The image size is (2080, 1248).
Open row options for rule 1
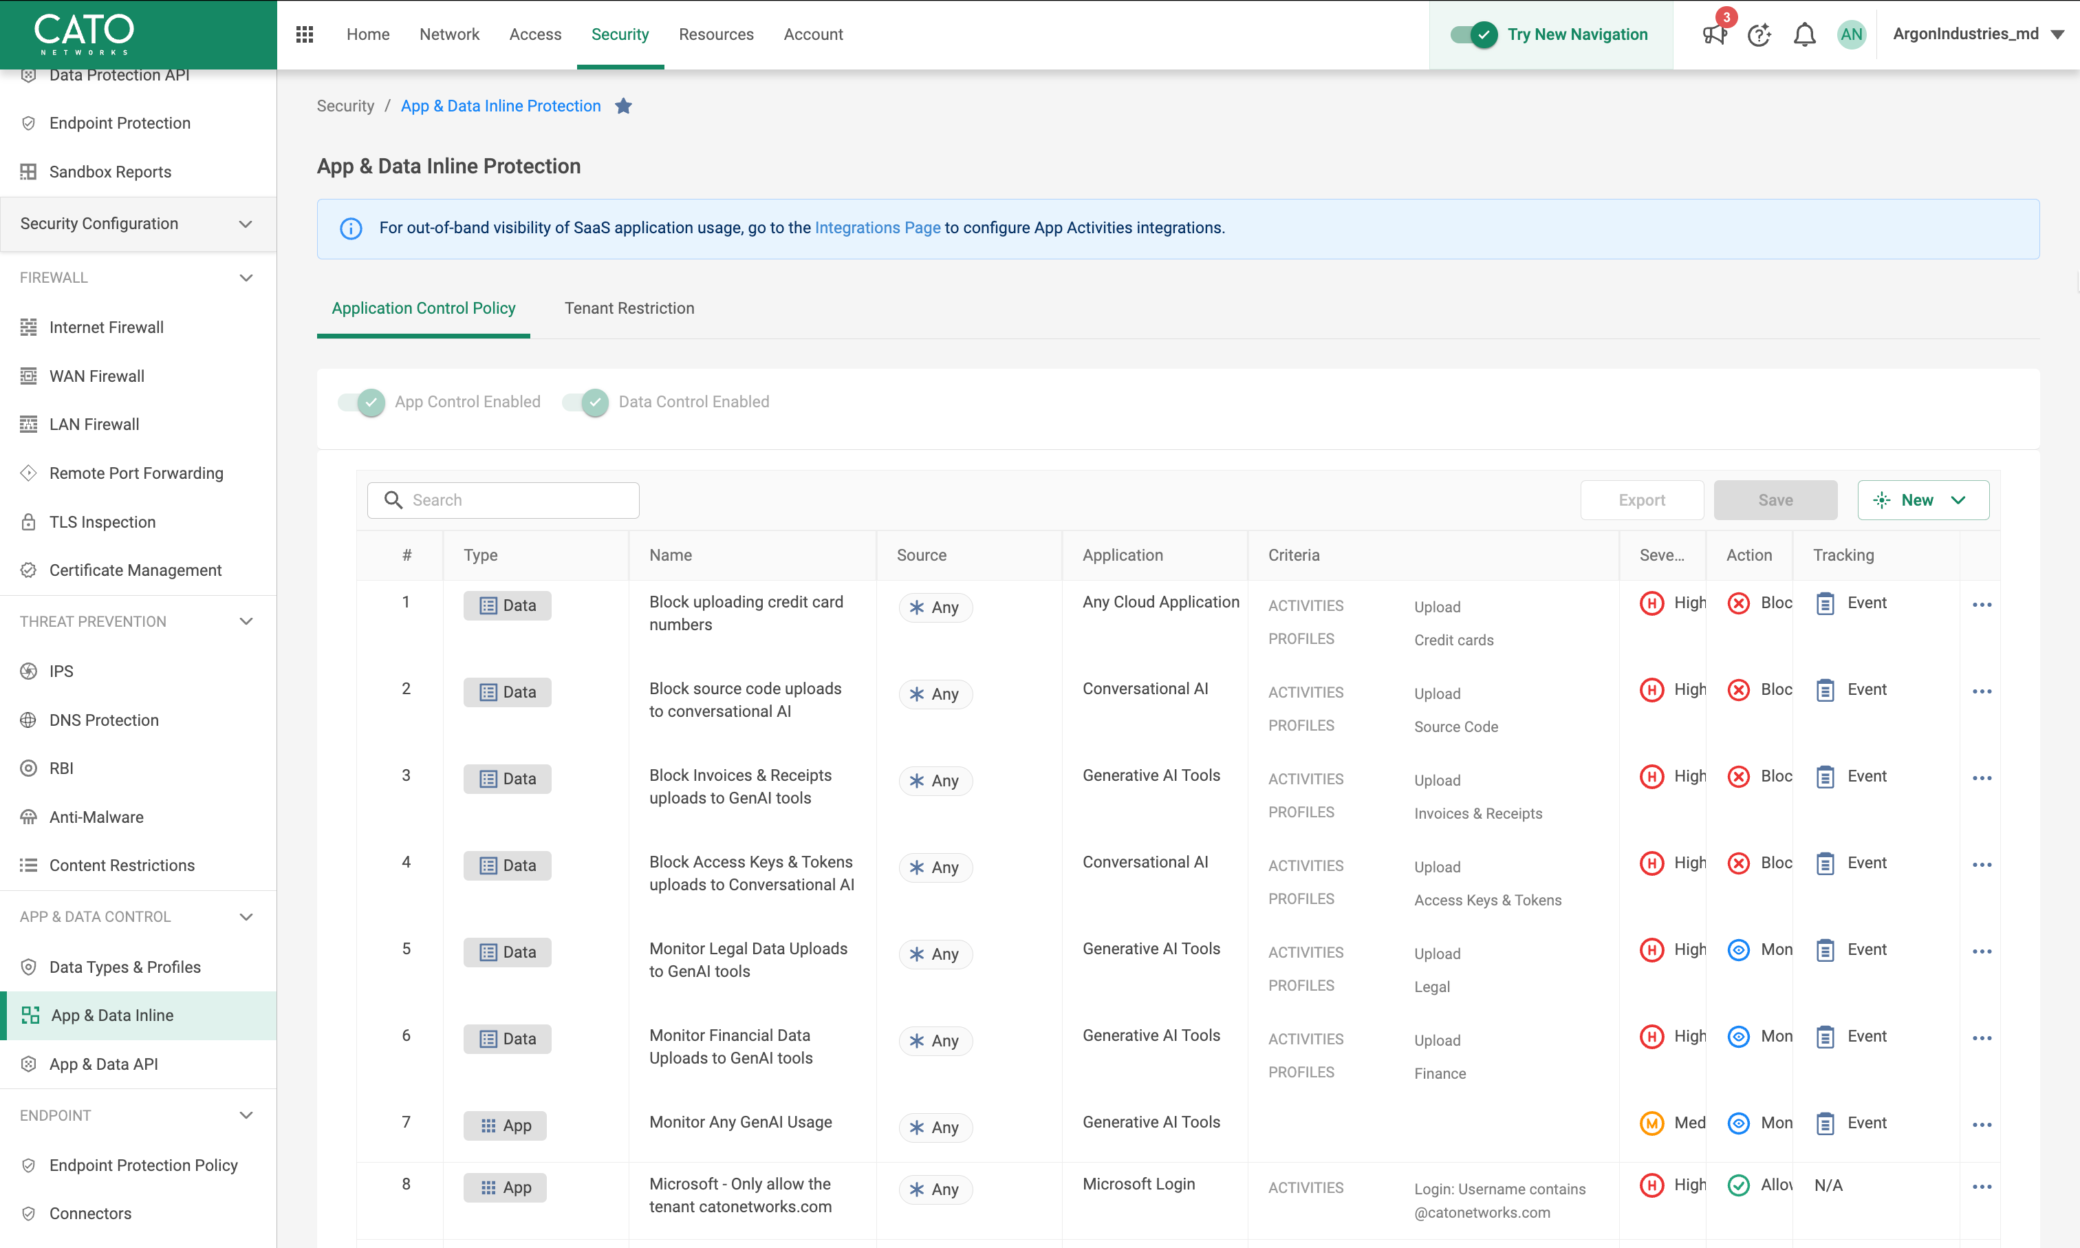[1982, 605]
